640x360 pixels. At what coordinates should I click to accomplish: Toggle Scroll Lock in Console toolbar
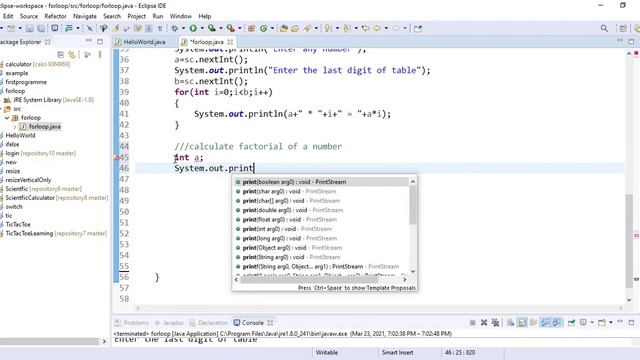pyautogui.click(x=522, y=322)
